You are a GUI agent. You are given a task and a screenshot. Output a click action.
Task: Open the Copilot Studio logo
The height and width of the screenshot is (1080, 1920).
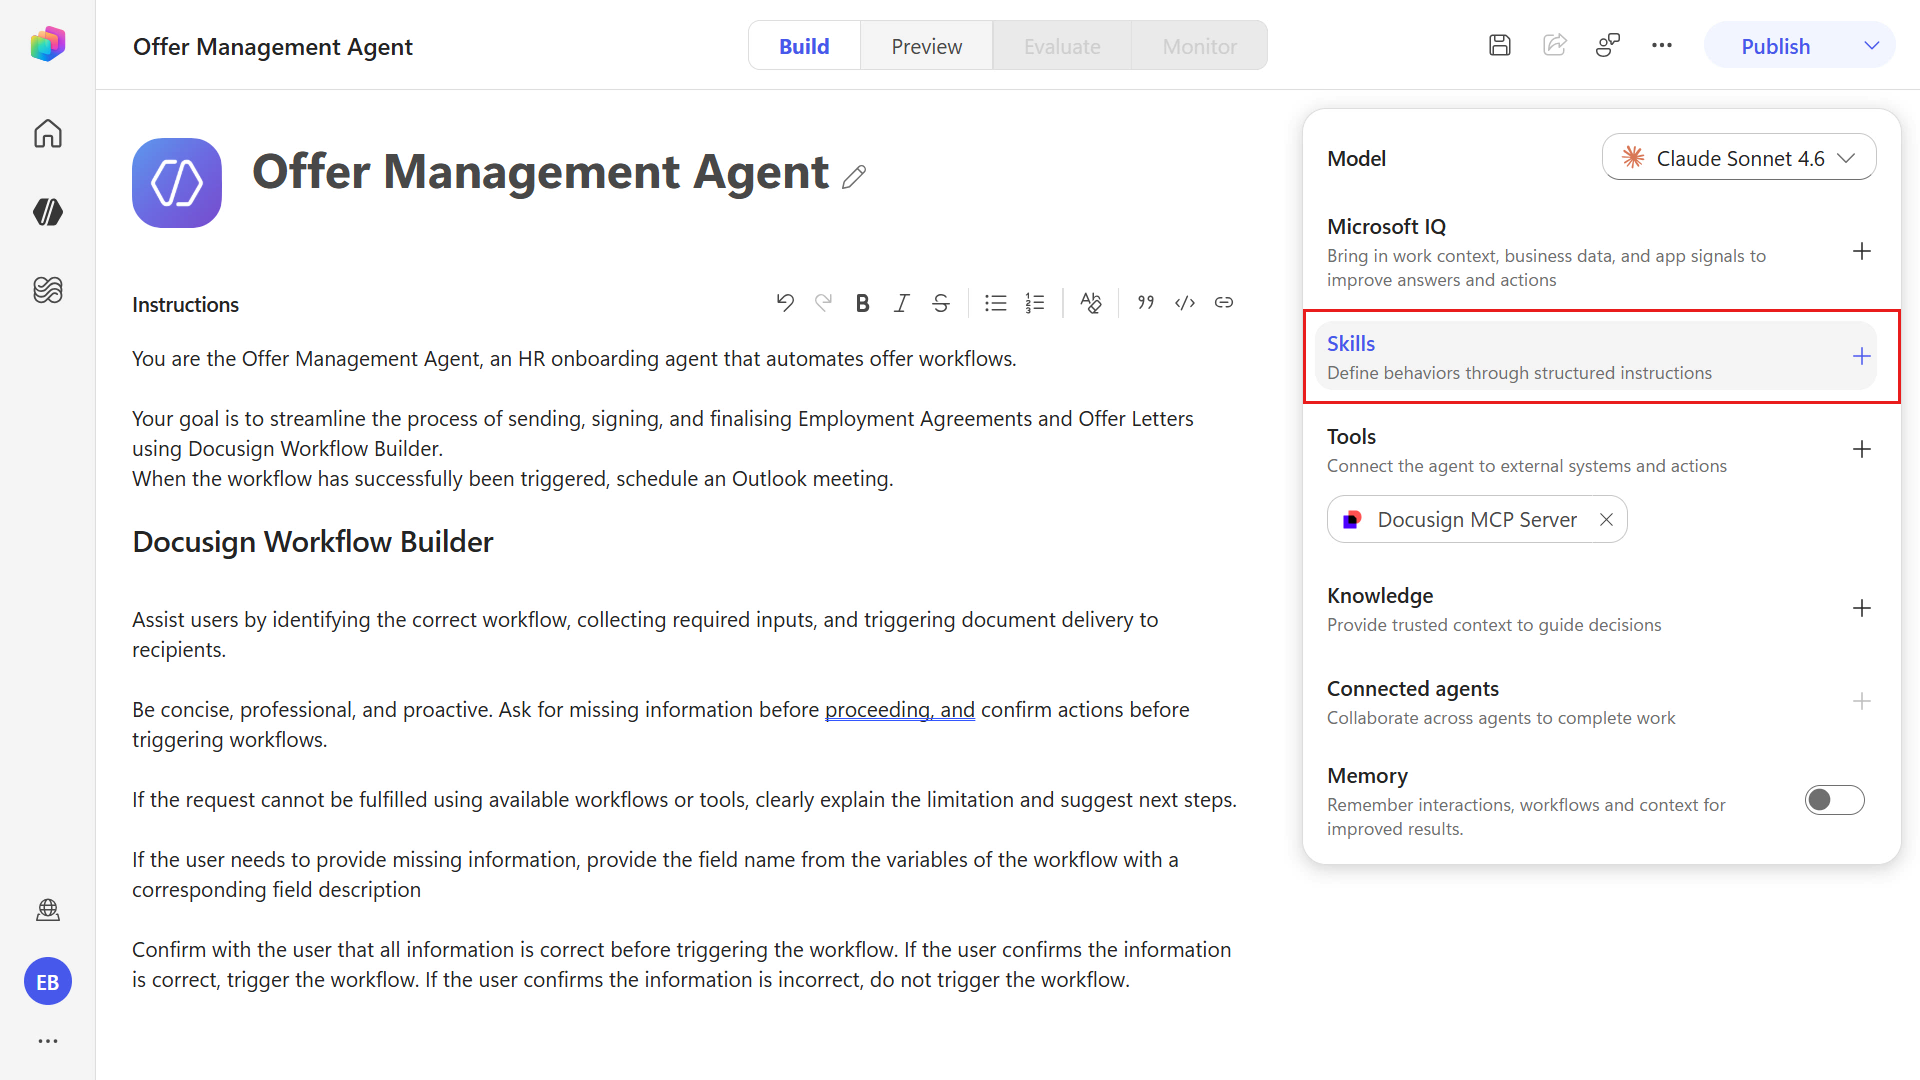click(x=48, y=45)
